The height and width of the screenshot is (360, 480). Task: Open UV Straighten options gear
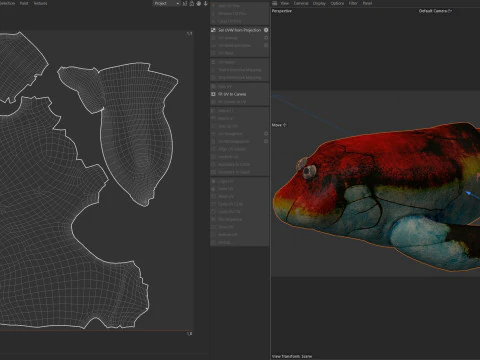266,134
